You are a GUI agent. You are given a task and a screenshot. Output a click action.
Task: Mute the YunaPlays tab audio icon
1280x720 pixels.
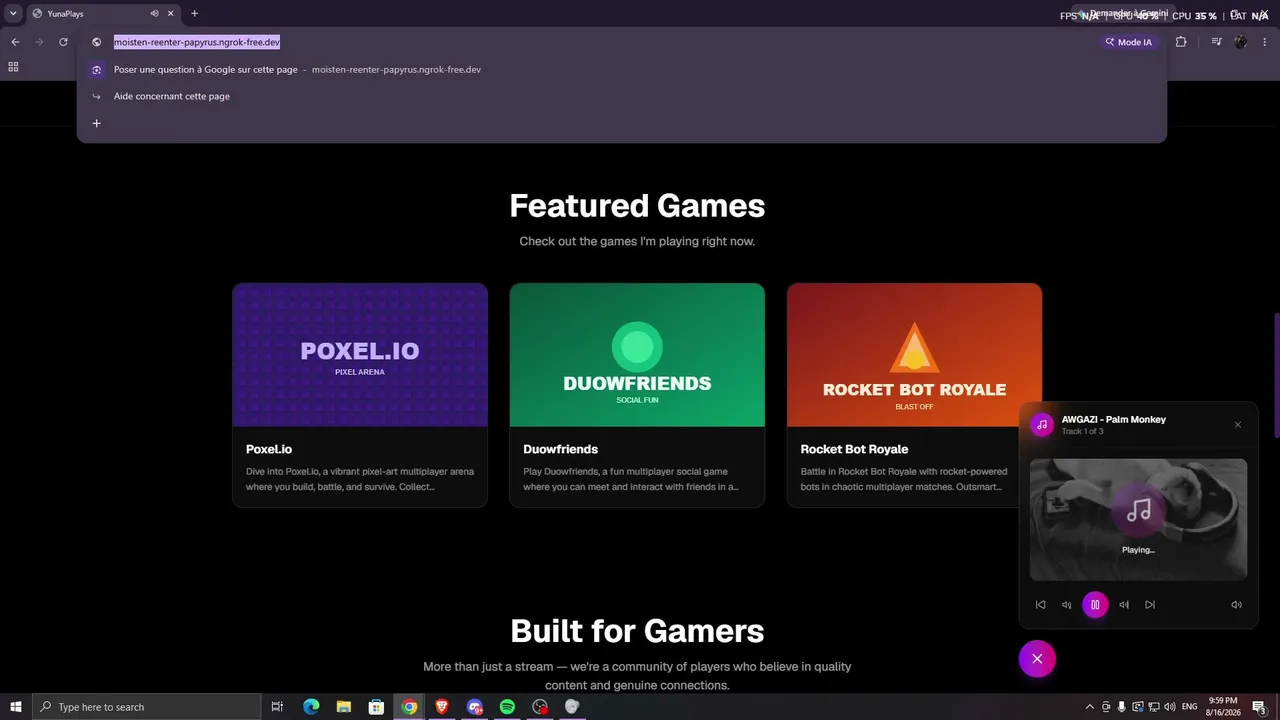coord(154,14)
